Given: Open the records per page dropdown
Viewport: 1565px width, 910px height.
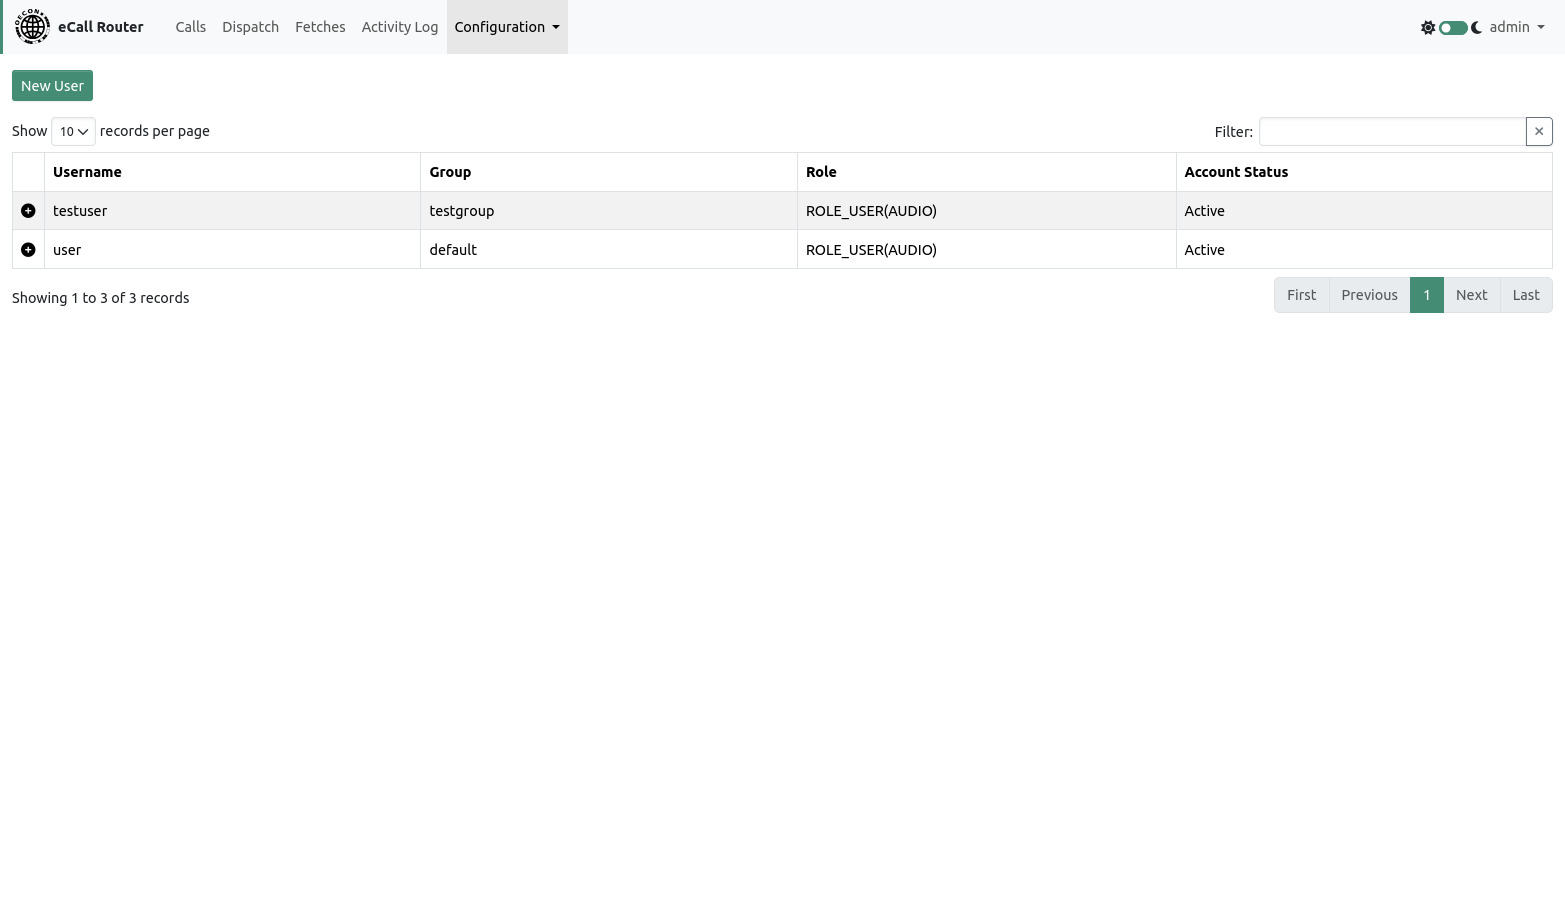Looking at the screenshot, I should pos(73,132).
